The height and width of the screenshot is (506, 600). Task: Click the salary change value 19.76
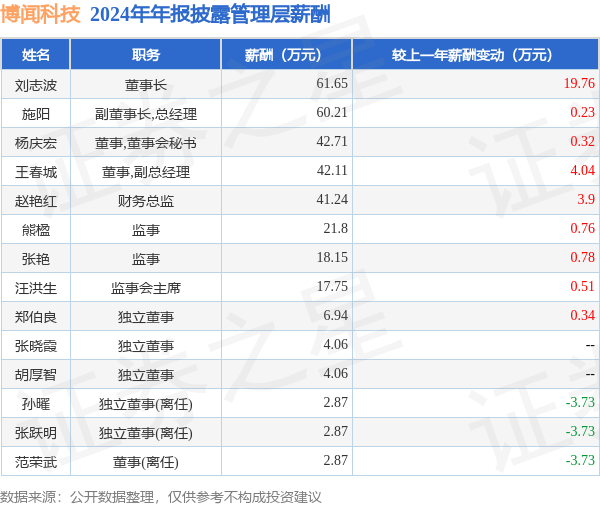579,83
